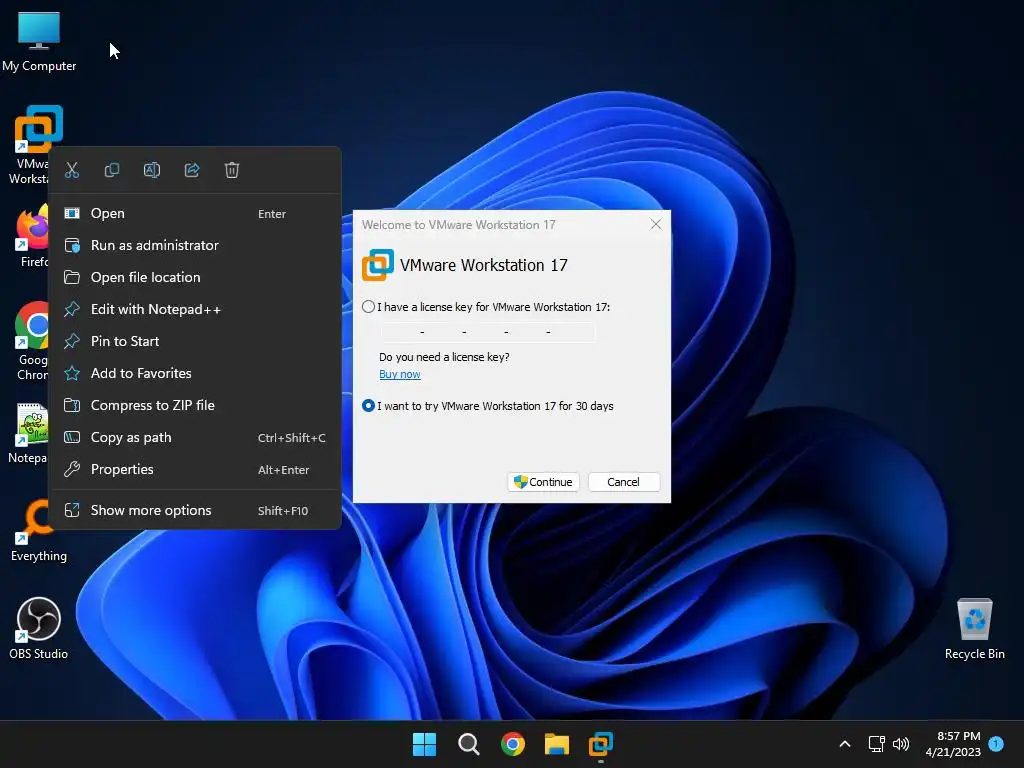
Task: Click the notification badge in the tray
Action: 996,744
